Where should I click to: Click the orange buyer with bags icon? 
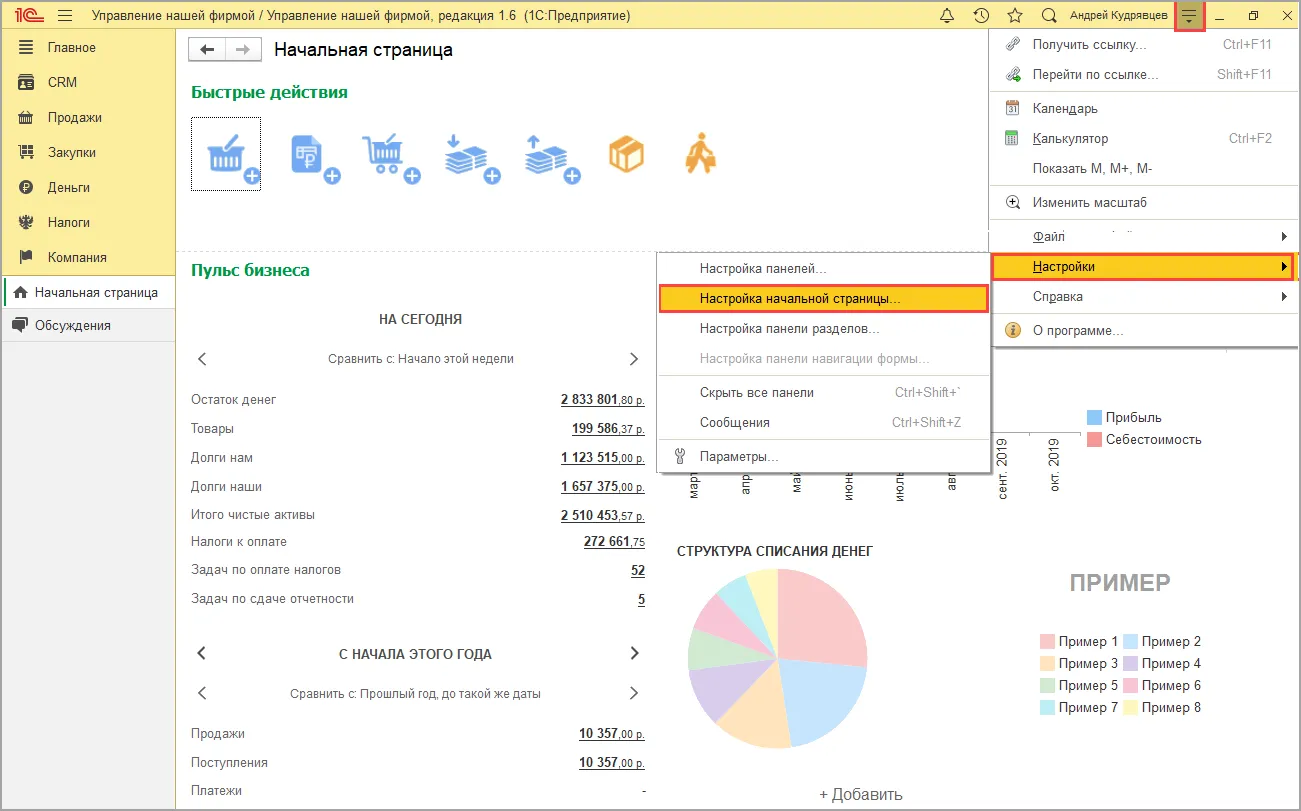(700, 156)
